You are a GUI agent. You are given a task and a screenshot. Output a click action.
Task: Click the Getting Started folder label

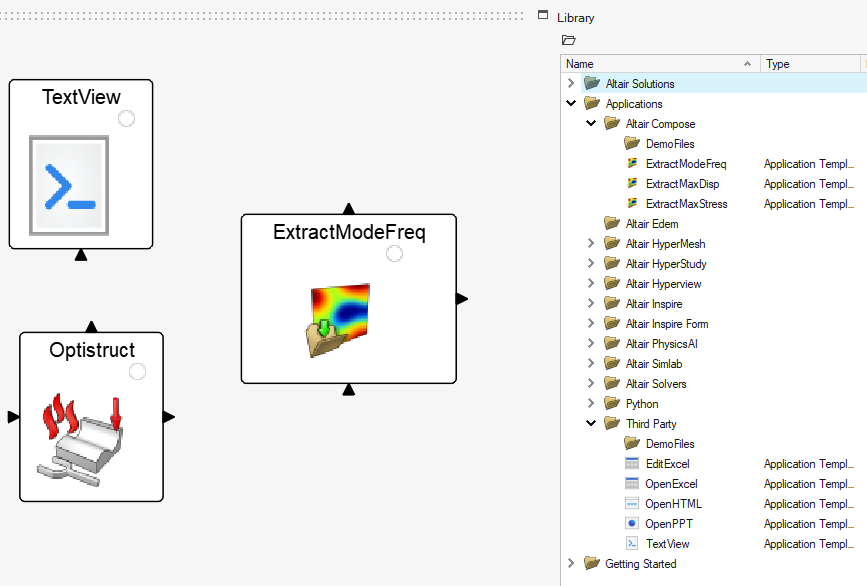coord(640,563)
